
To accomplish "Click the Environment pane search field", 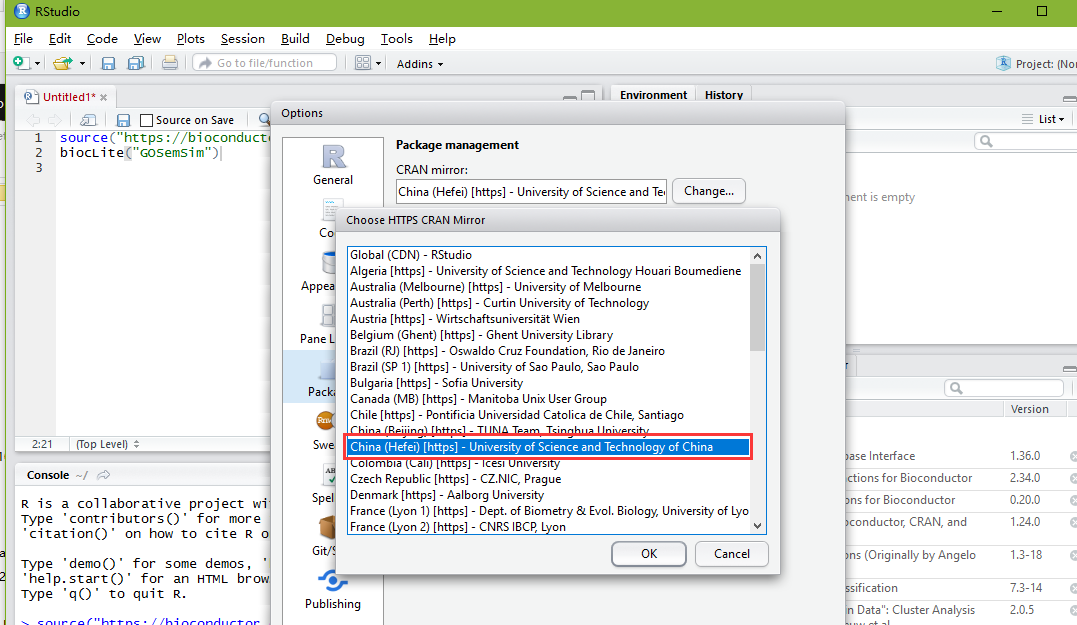I will click(1027, 141).
